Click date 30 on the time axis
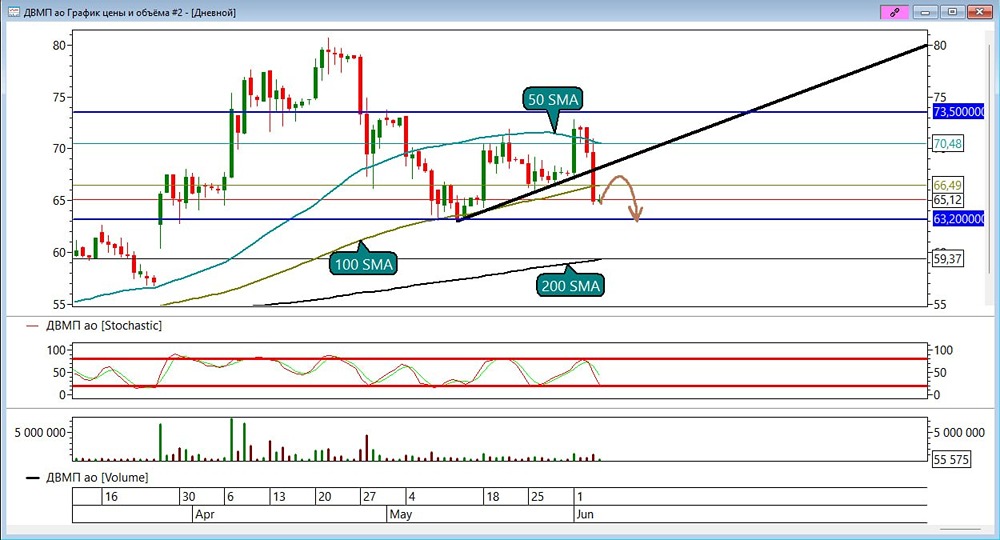Screen dimensions: 1000x540 (x=188, y=497)
